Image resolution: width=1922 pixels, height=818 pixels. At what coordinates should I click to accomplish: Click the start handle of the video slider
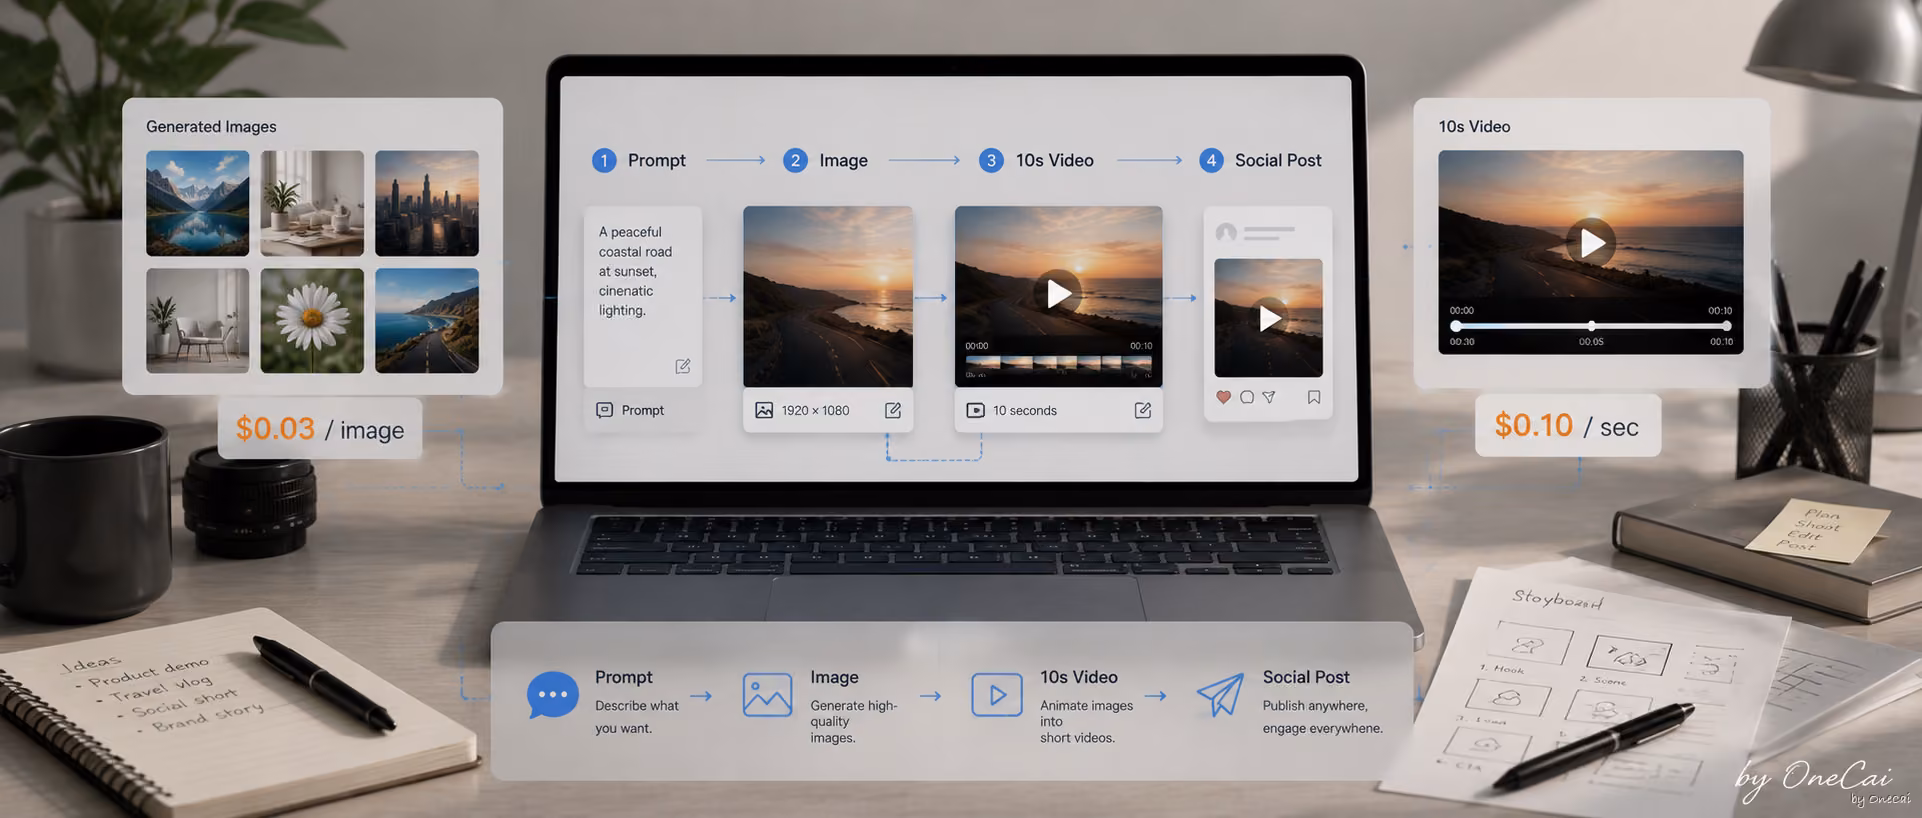pos(1456,326)
